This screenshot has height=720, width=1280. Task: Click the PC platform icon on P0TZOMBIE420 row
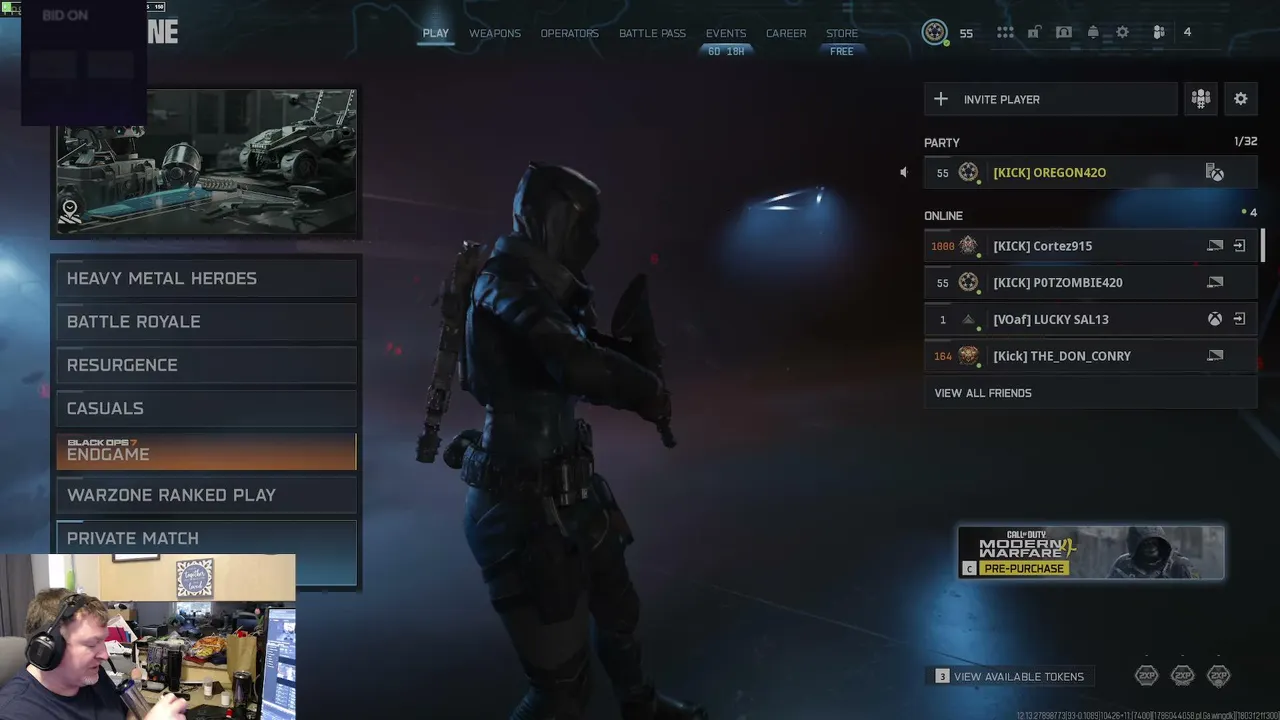click(1215, 282)
